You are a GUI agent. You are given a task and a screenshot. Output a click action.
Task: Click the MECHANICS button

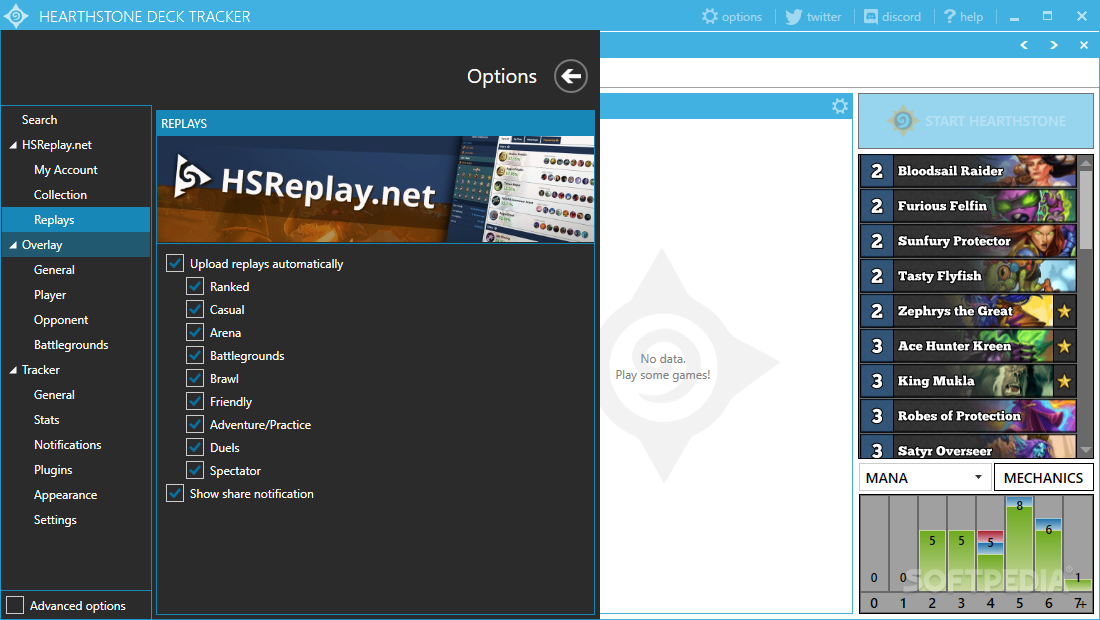coord(1043,478)
